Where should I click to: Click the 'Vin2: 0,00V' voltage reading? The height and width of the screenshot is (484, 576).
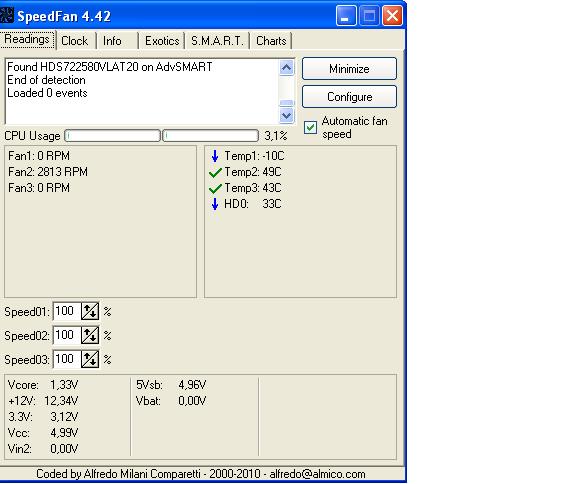pyautogui.click(x=43, y=449)
